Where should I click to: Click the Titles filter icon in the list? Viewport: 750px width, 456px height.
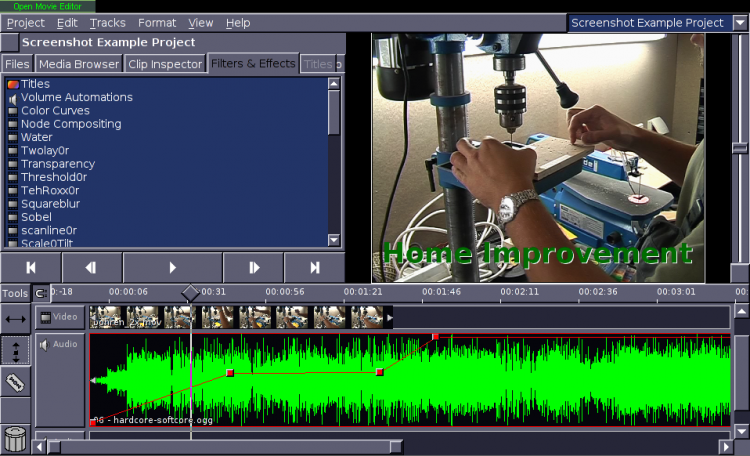click(x=13, y=84)
